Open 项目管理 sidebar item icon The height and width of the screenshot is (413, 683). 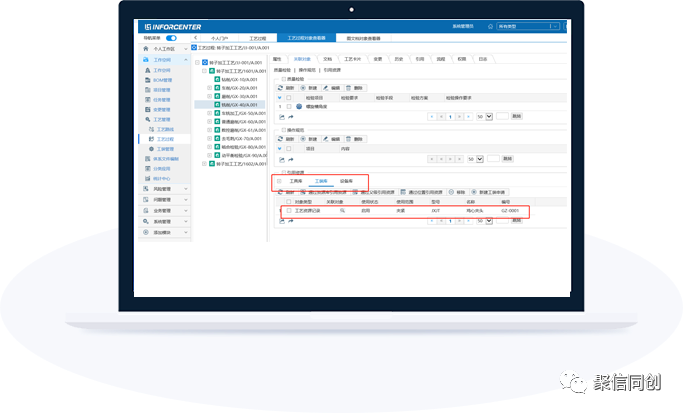pyautogui.click(x=148, y=90)
